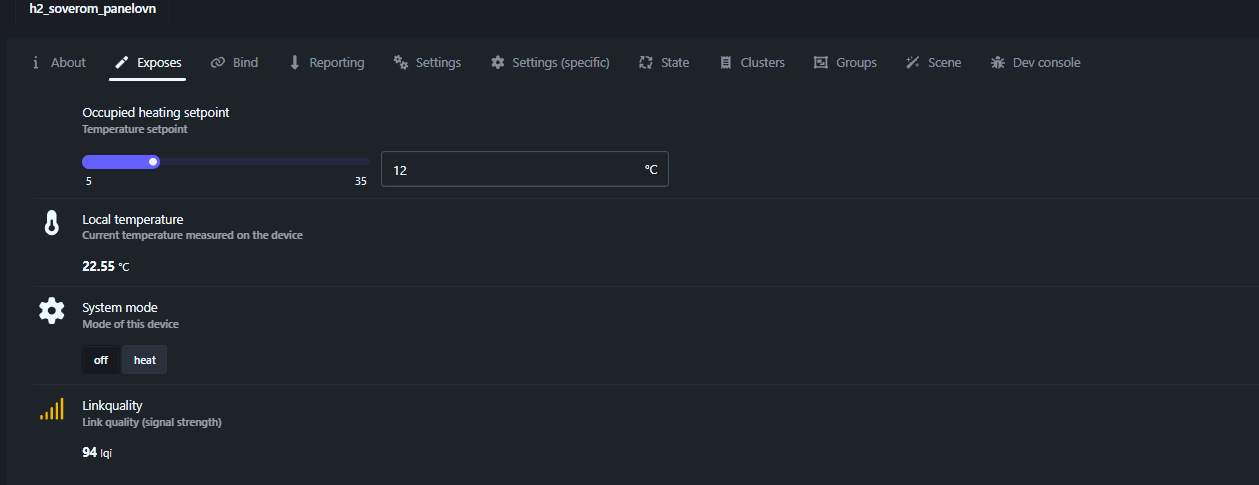Click the info icon beside About
Image resolution: width=1259 pixels, height=485 pixels.
(x=36, y=63)
